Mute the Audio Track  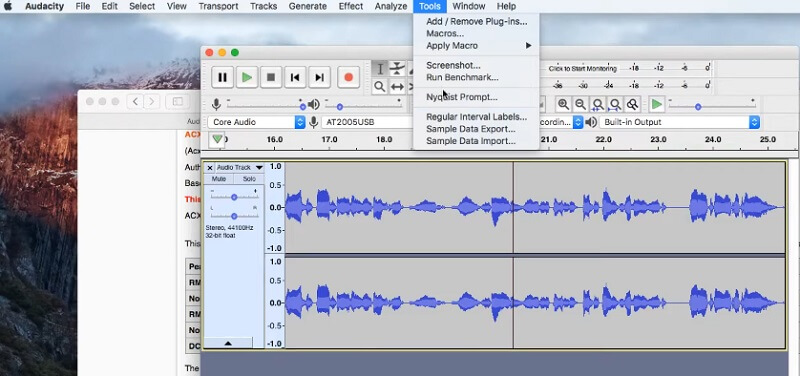(219, 179)
